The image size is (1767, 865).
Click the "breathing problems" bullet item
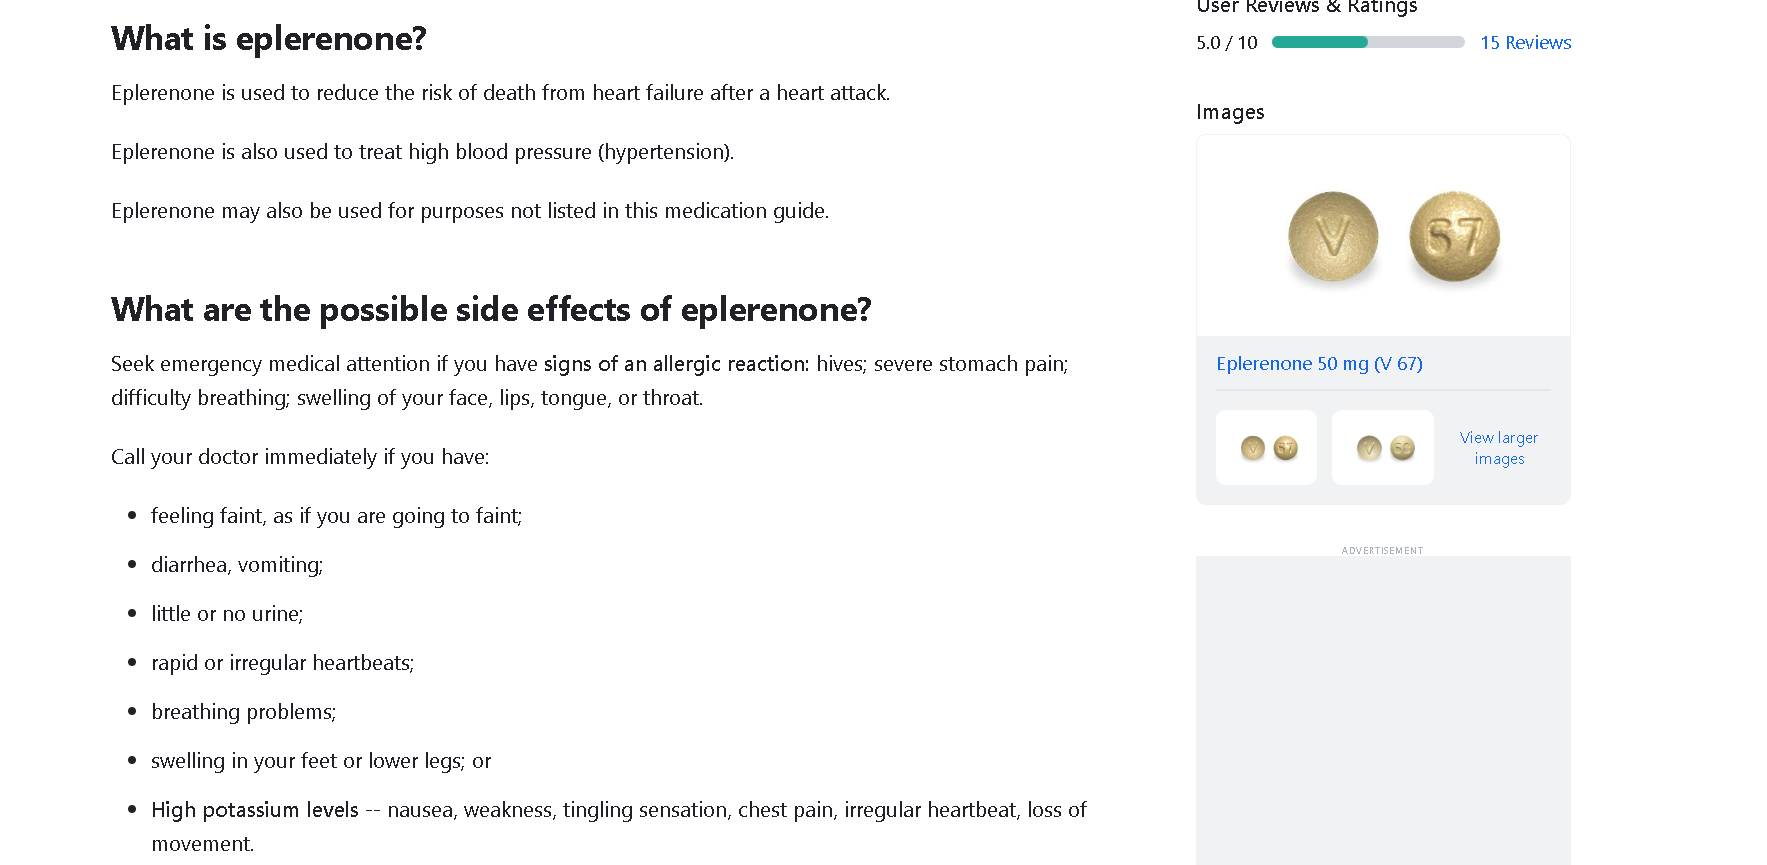pos(243,712)
